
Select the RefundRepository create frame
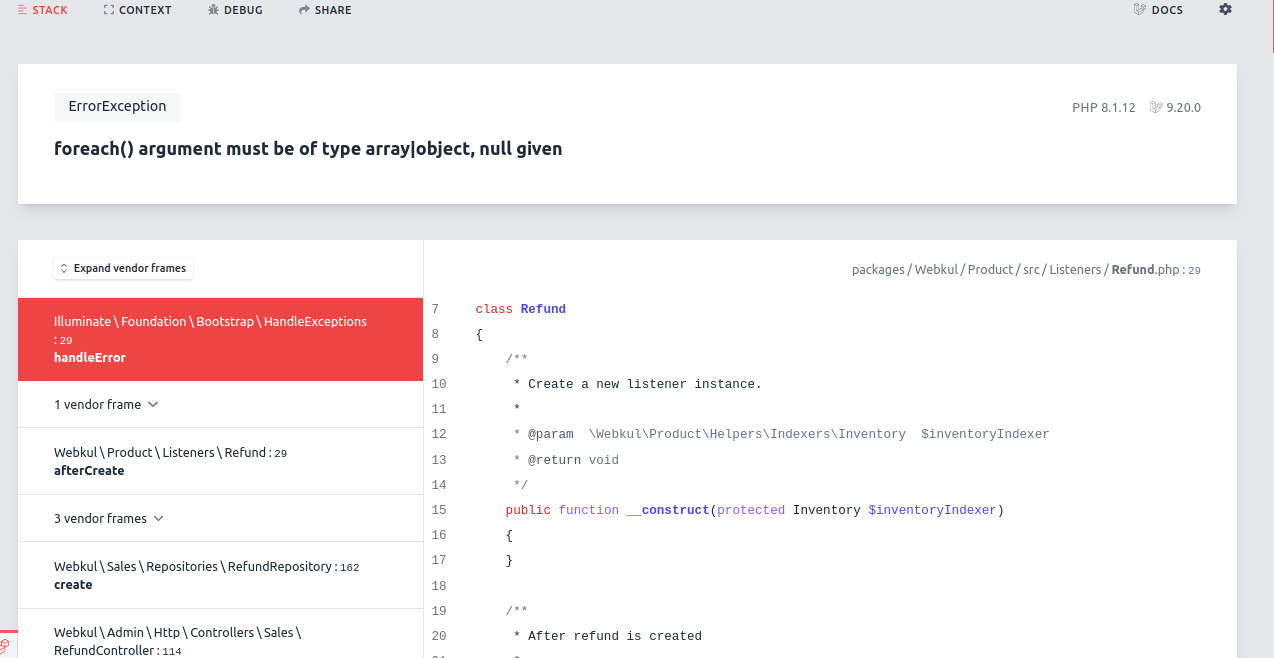[220, 575]
